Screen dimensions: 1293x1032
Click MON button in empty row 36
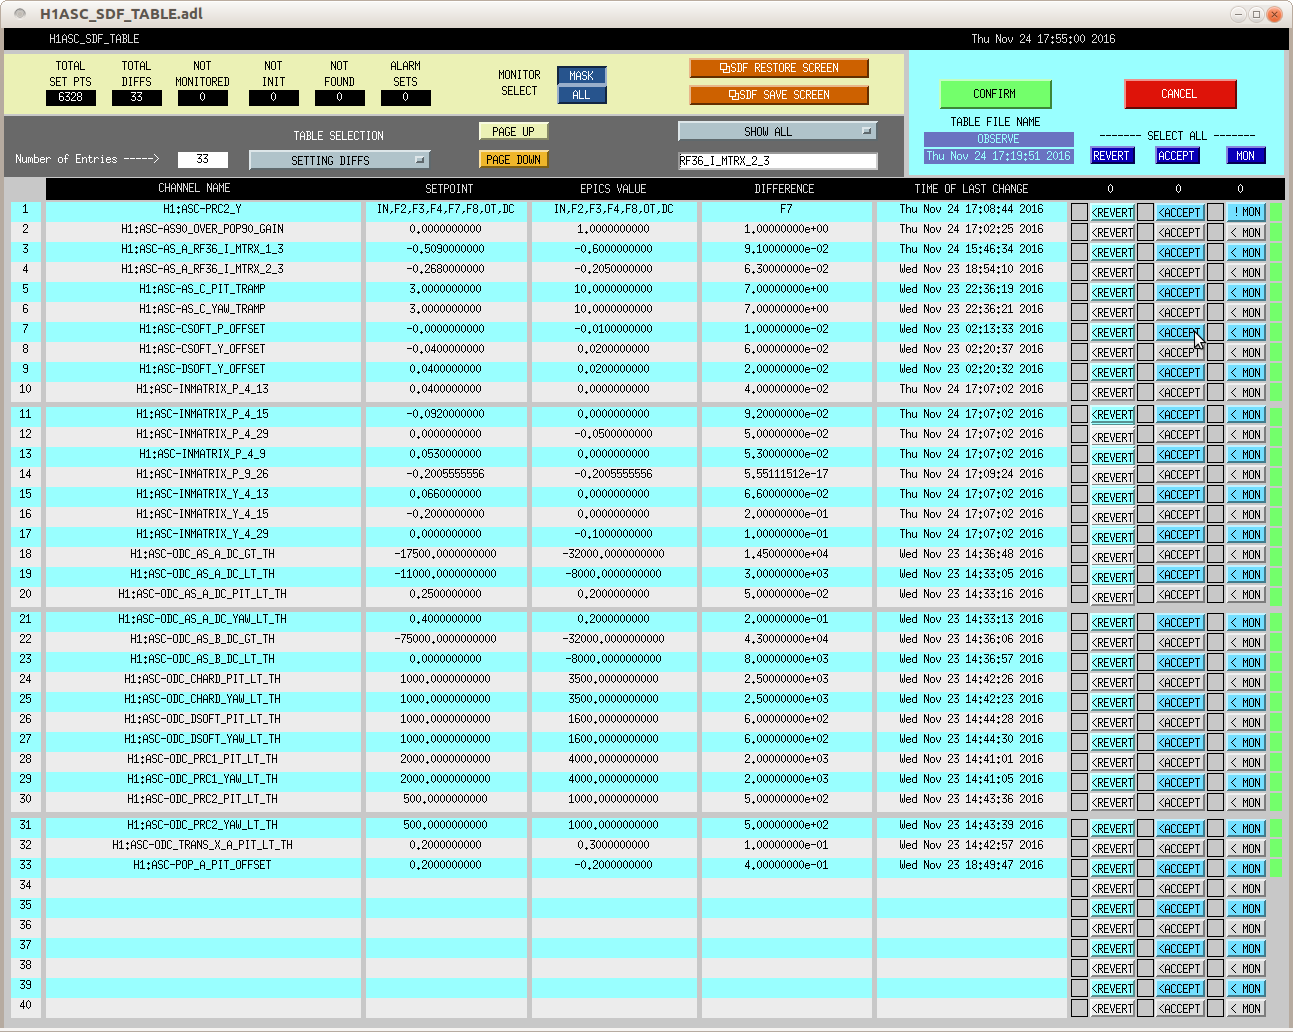1246,928
